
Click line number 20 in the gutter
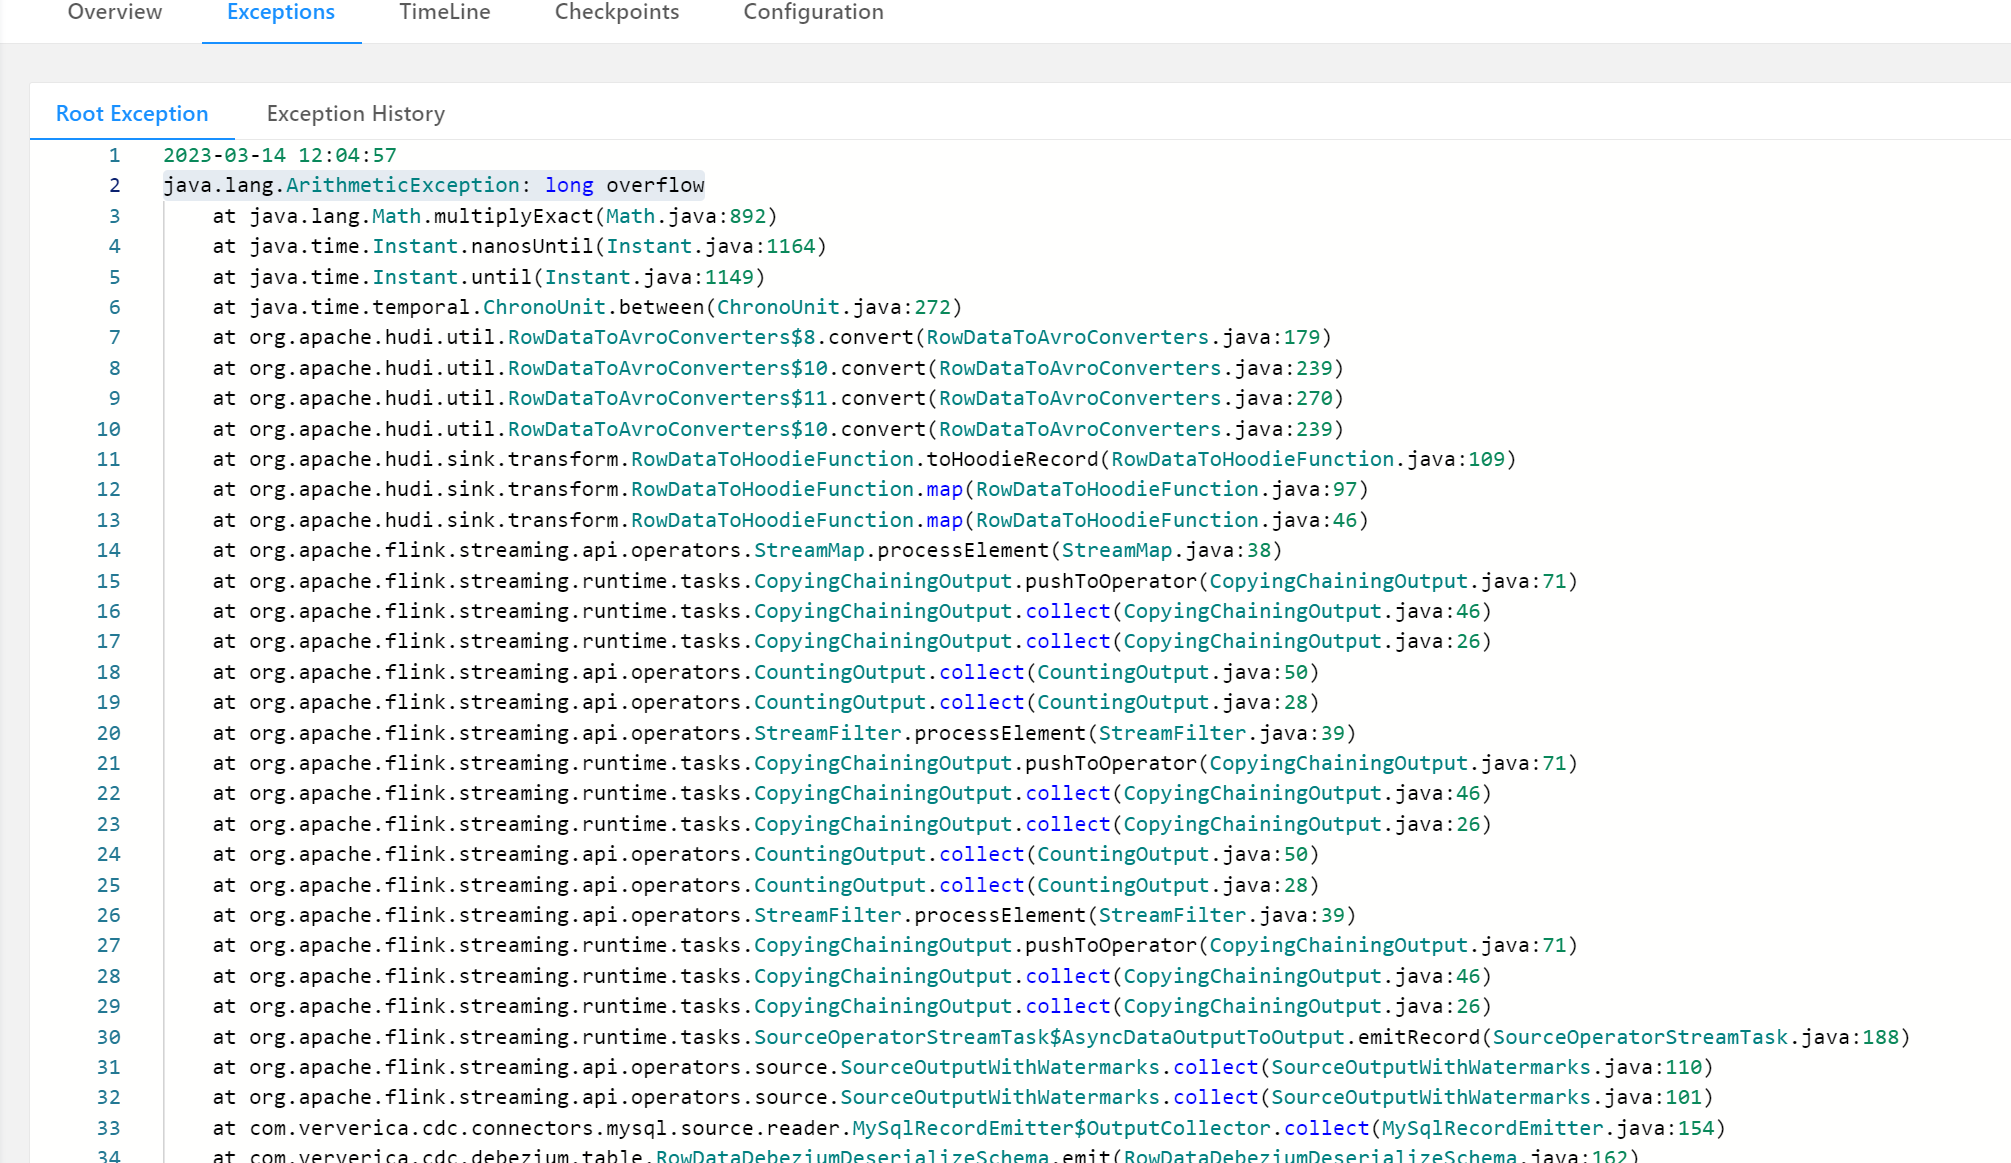(108, 733)
